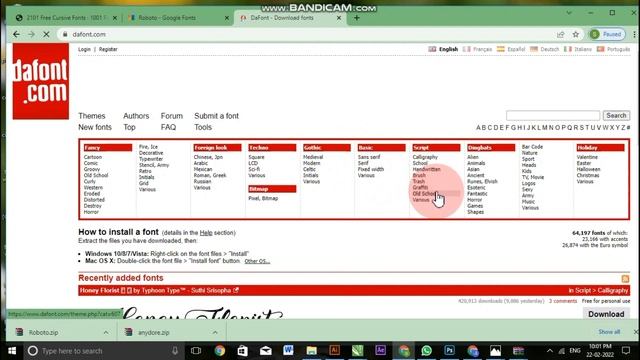640x360 pixels.
Task: Open File Explorer from the taskbar
Action: [x=311, y=350]
